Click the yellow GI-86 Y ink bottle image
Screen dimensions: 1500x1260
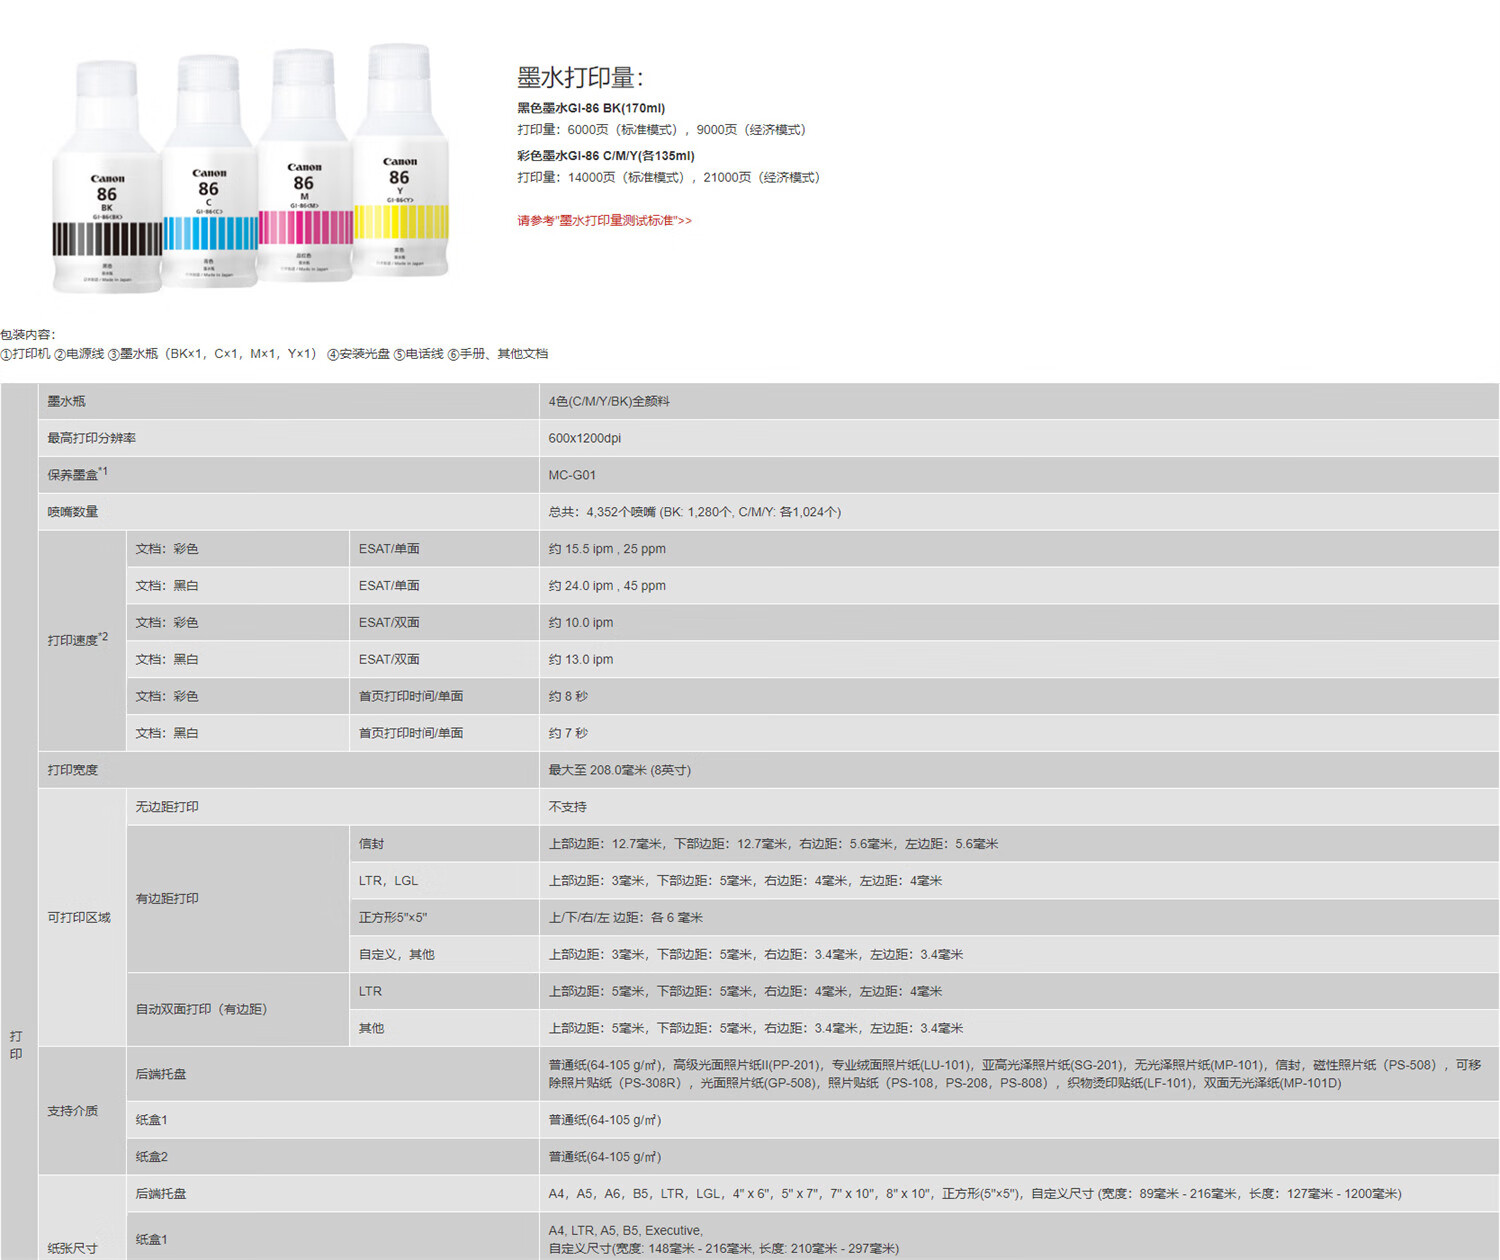coord(400,159)
